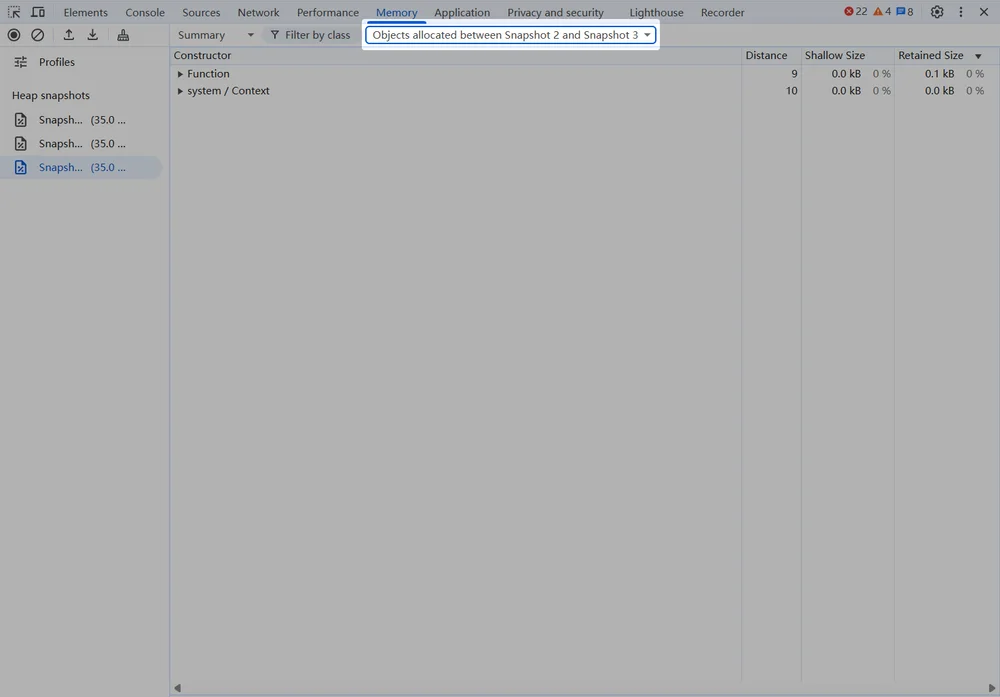
Task: Switch to the Elements tab
Action: point(85,12)
